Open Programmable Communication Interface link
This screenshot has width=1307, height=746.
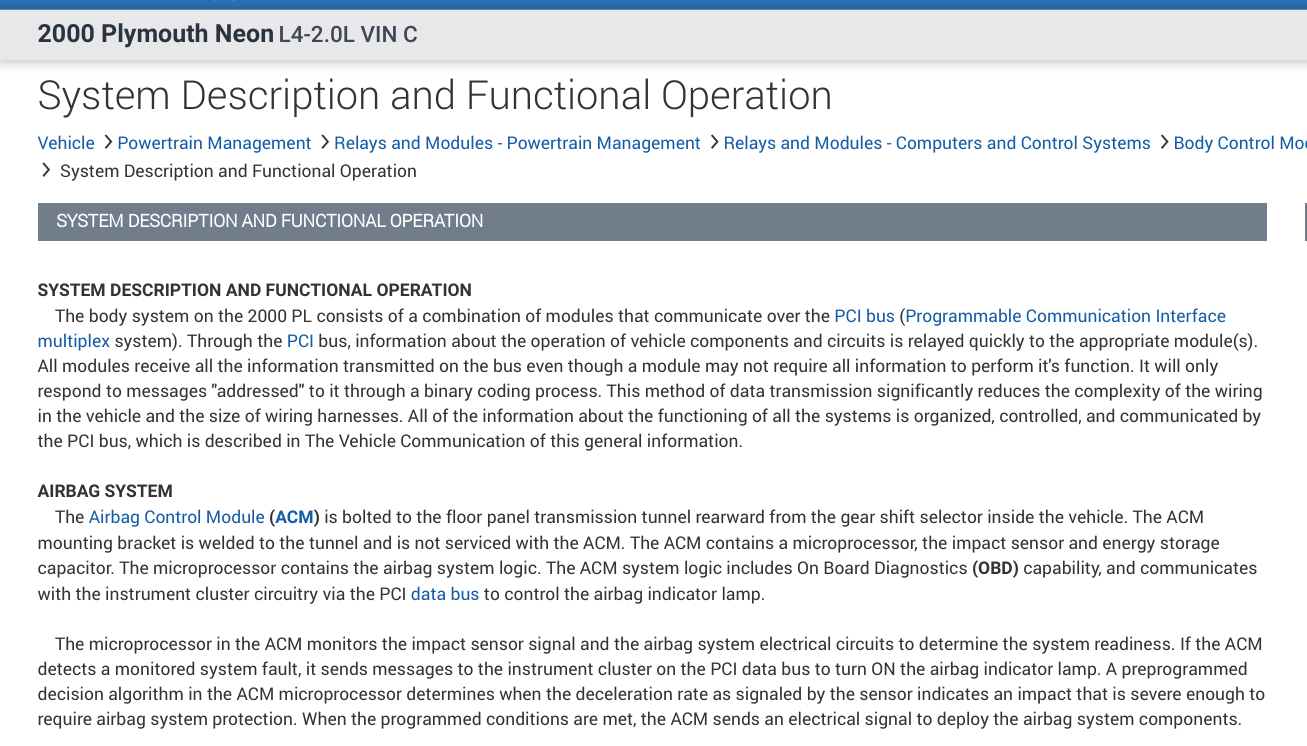(1065, 316)
